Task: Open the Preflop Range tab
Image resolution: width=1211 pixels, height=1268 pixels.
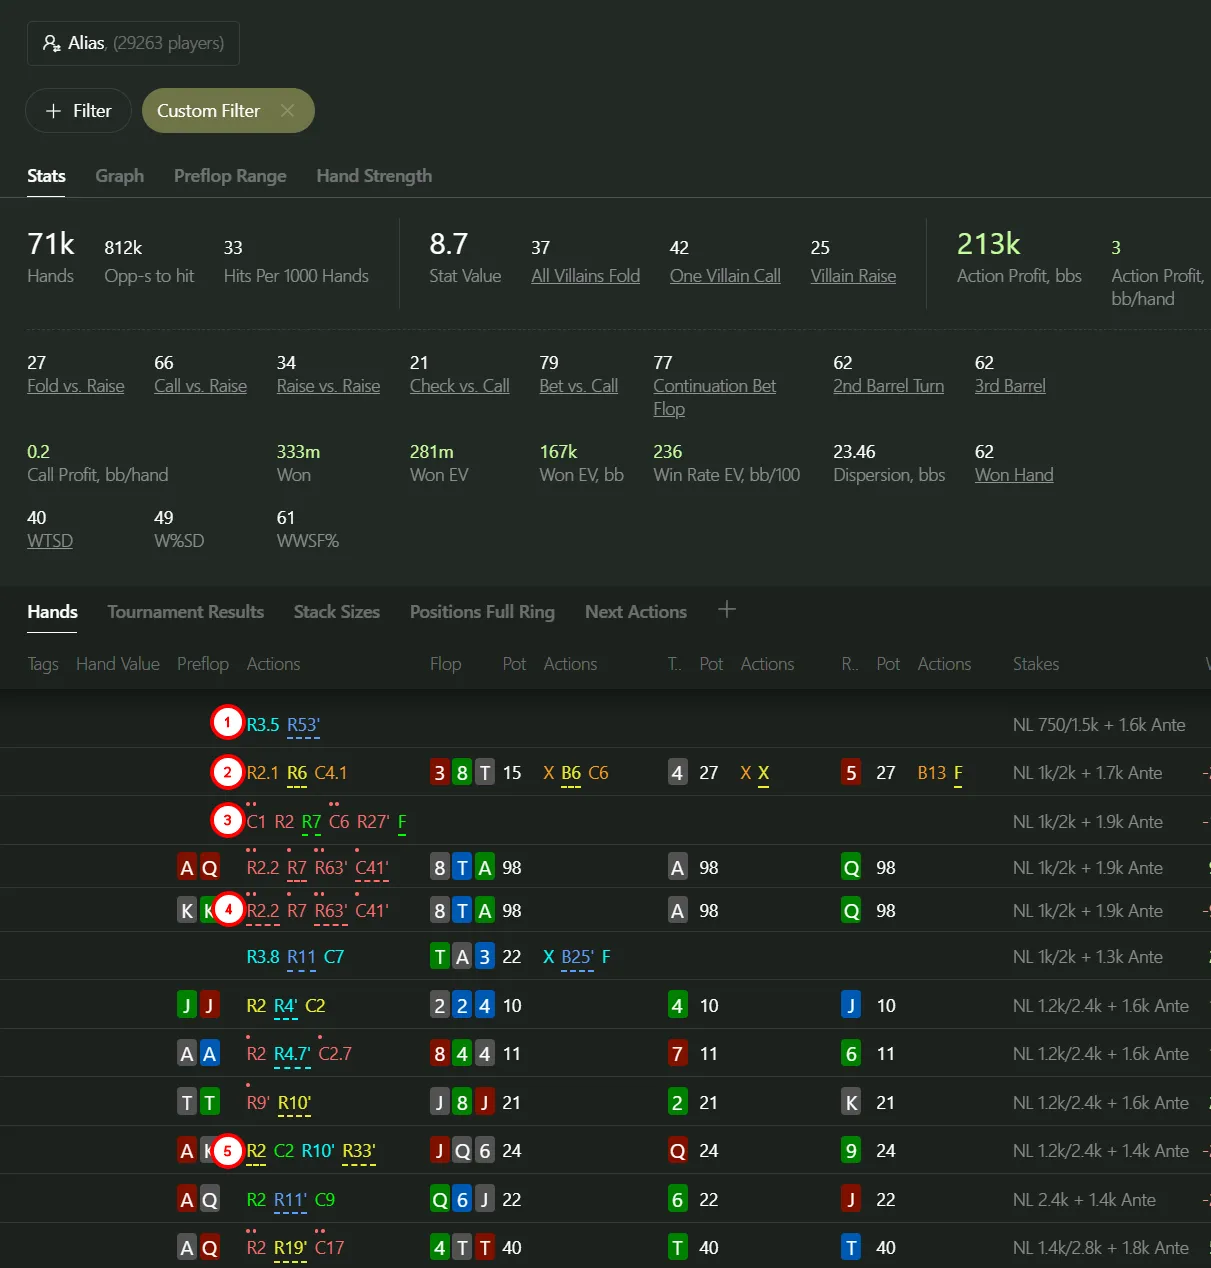Action: tap(230, 176)
